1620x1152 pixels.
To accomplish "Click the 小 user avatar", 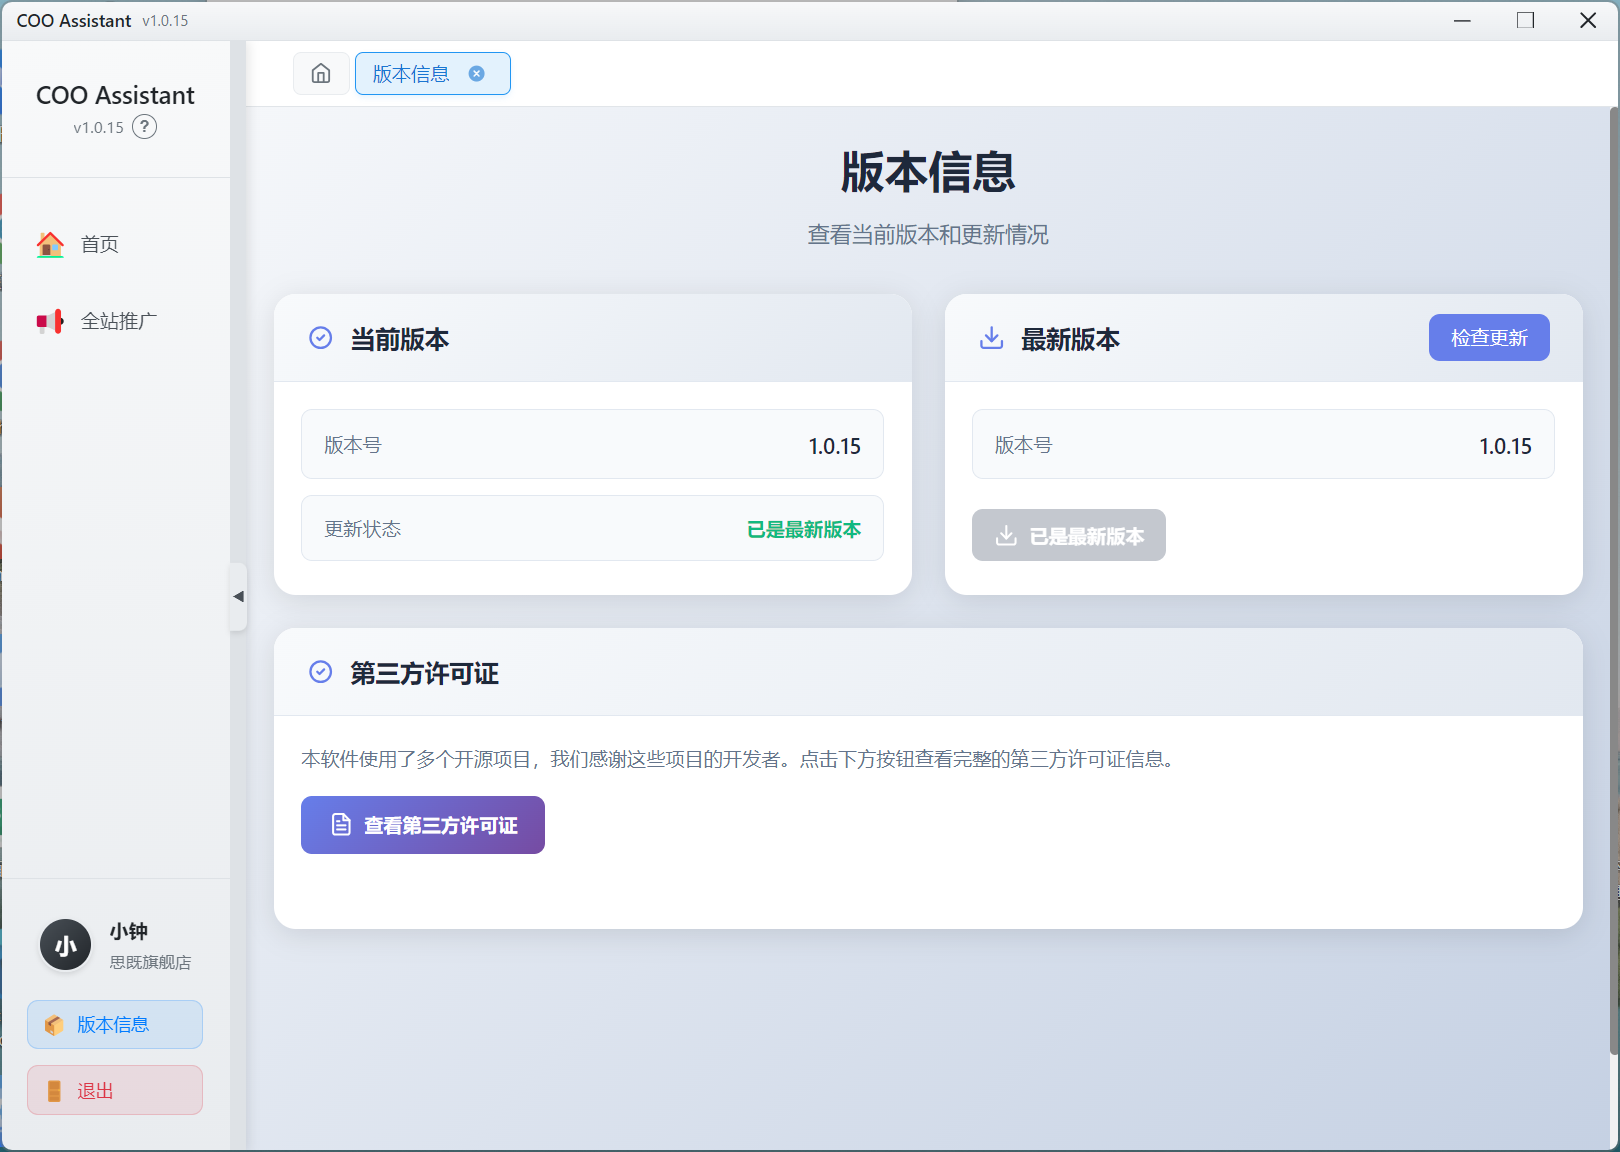I will (x=66, y=945).
